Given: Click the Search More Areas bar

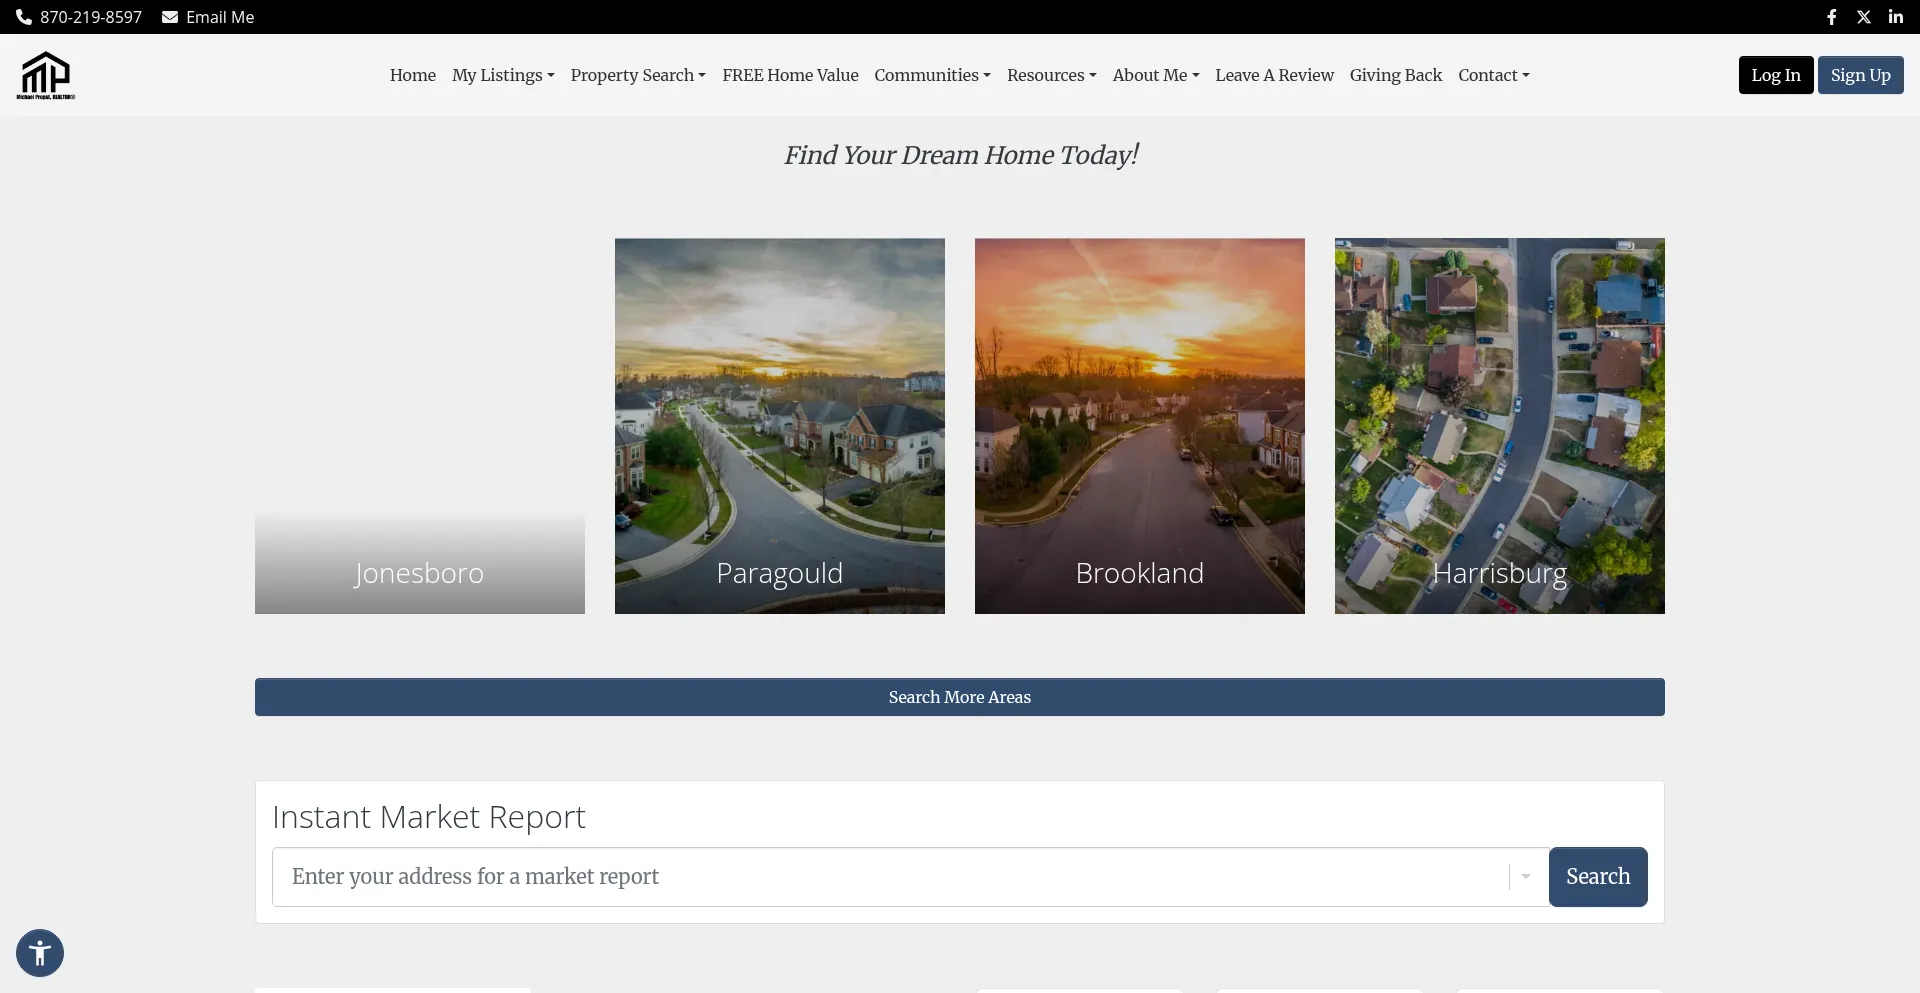Looking at the screenshot, I should click(959, 697).
